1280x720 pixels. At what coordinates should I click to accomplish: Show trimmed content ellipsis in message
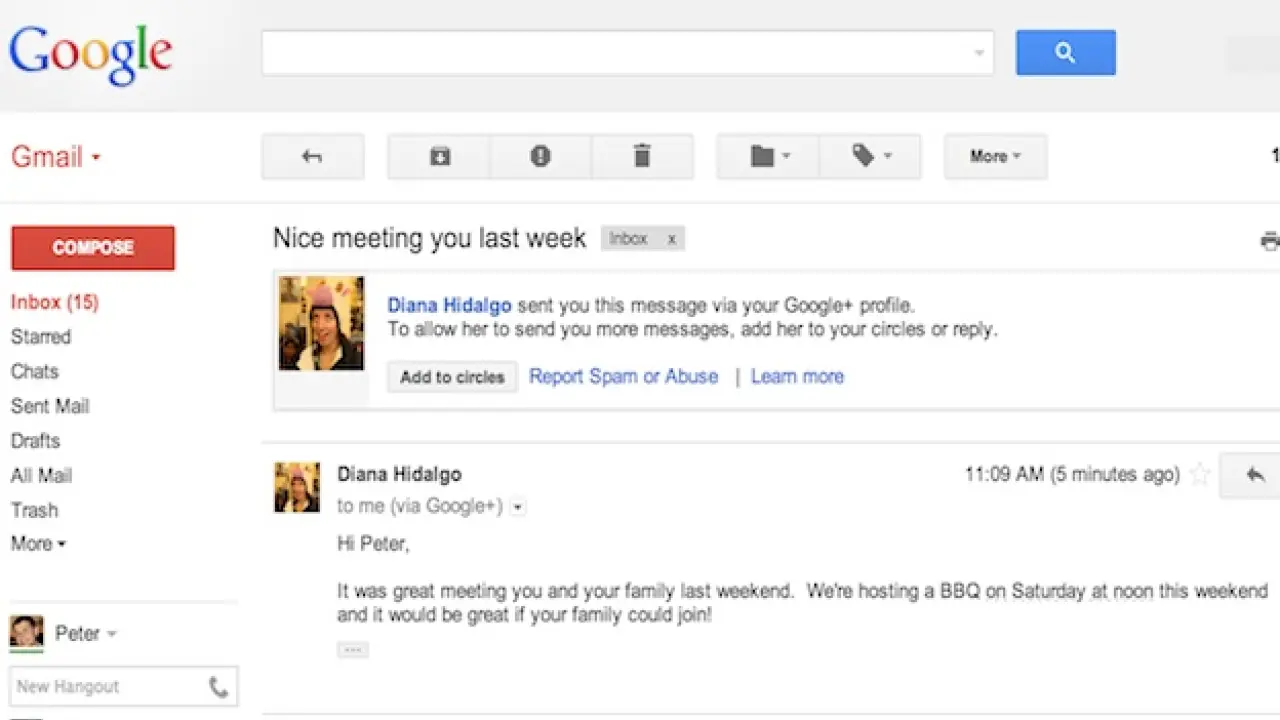click(352, 650)
